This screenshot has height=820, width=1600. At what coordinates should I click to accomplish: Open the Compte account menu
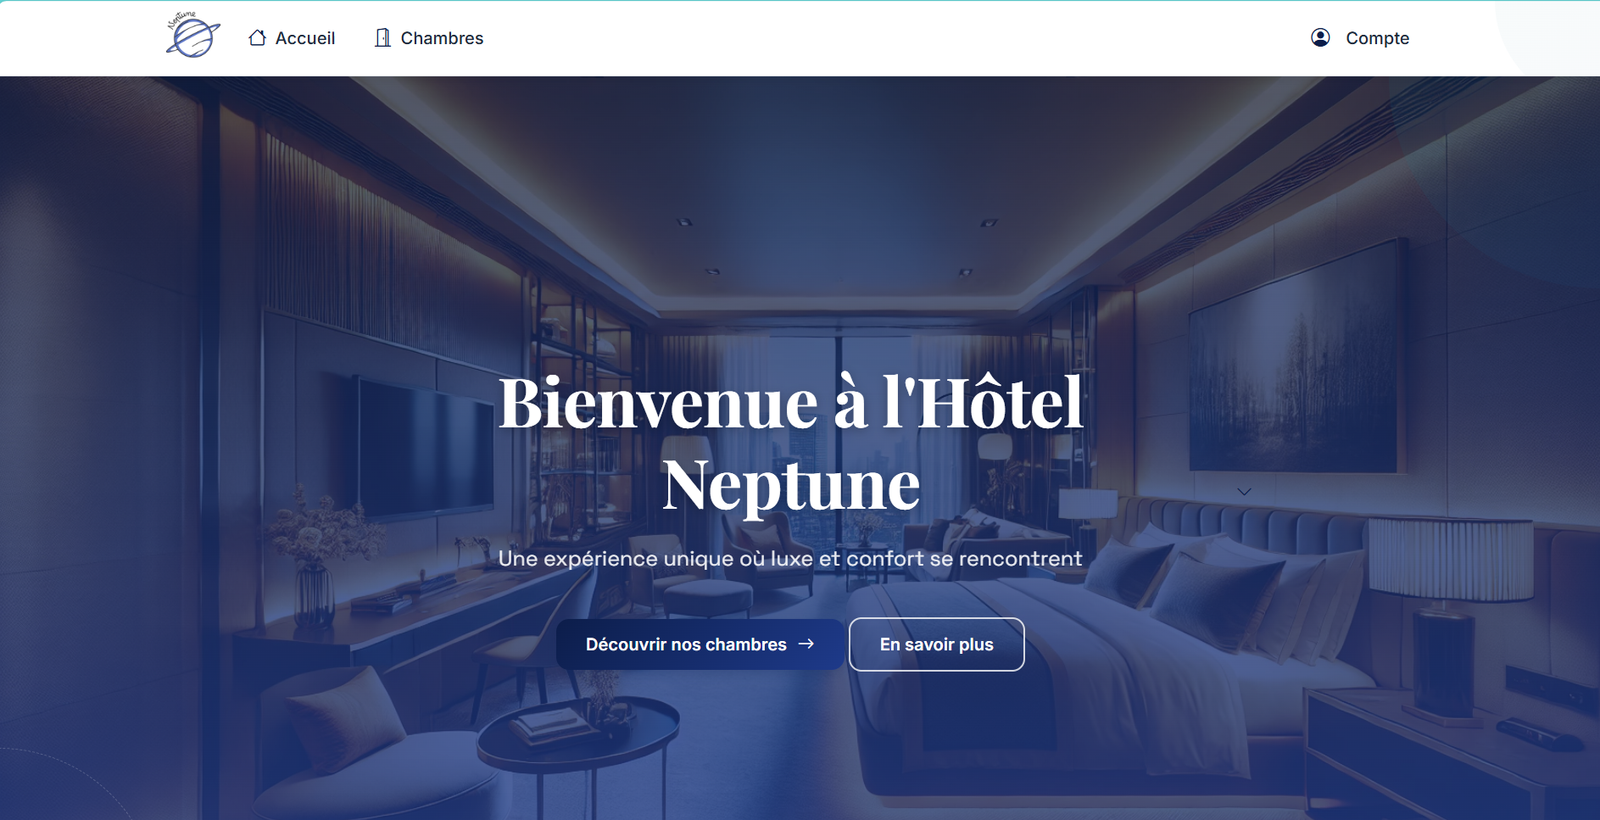click(1360, 38)
